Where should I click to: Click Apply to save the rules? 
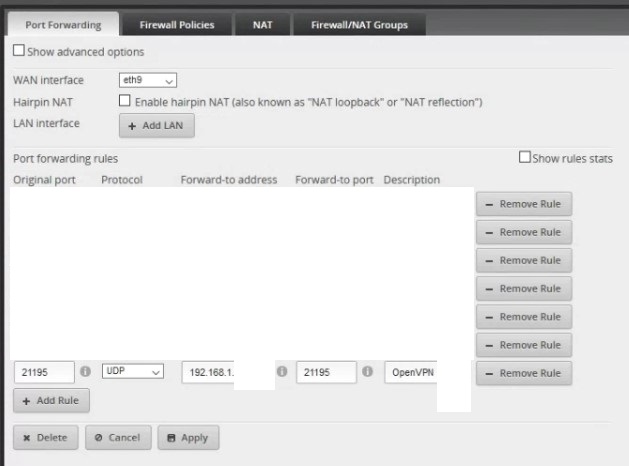point(188,438)
